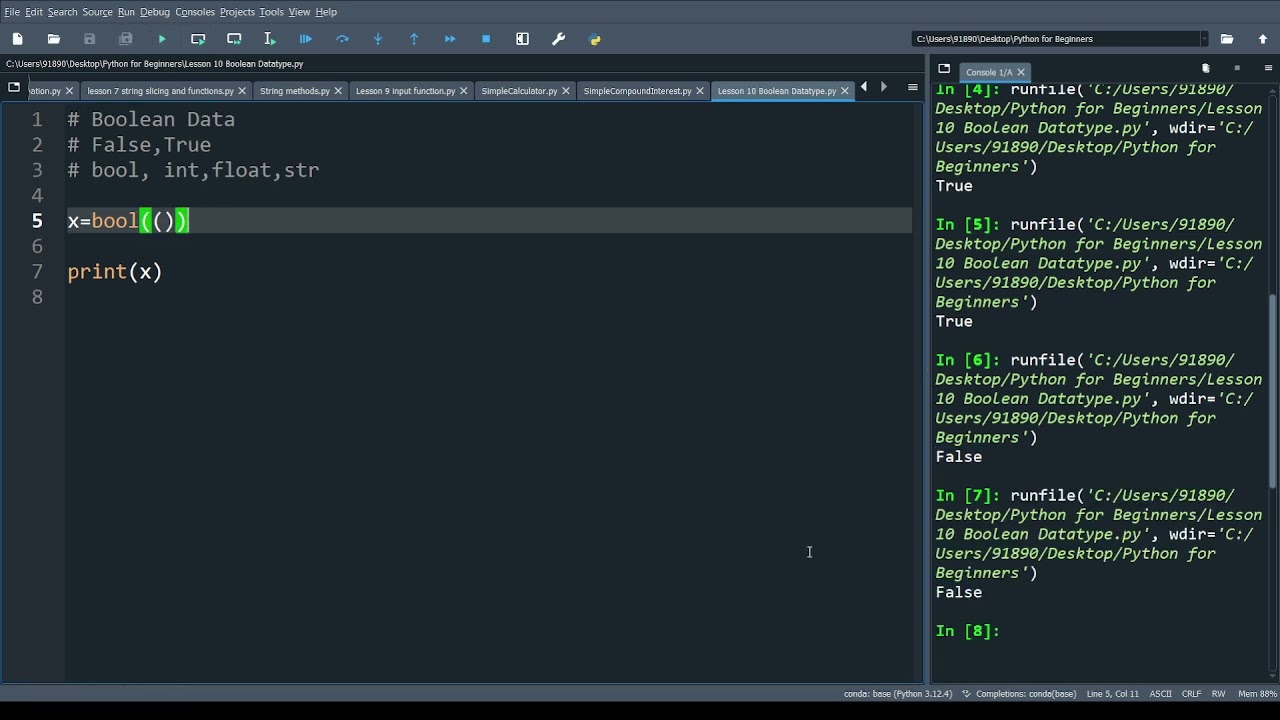Open the Debug menu
The image size is (1280, 720).
[155, 12]
